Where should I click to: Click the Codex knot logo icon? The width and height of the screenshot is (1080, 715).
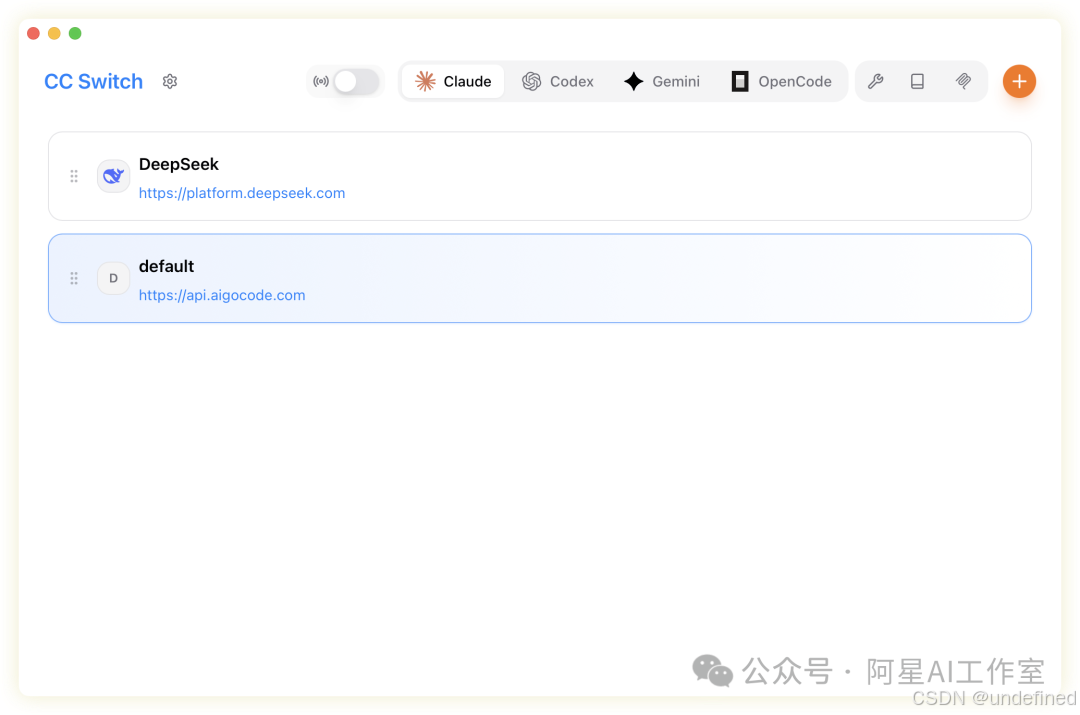pyautogui.click(x=532, y=81)
